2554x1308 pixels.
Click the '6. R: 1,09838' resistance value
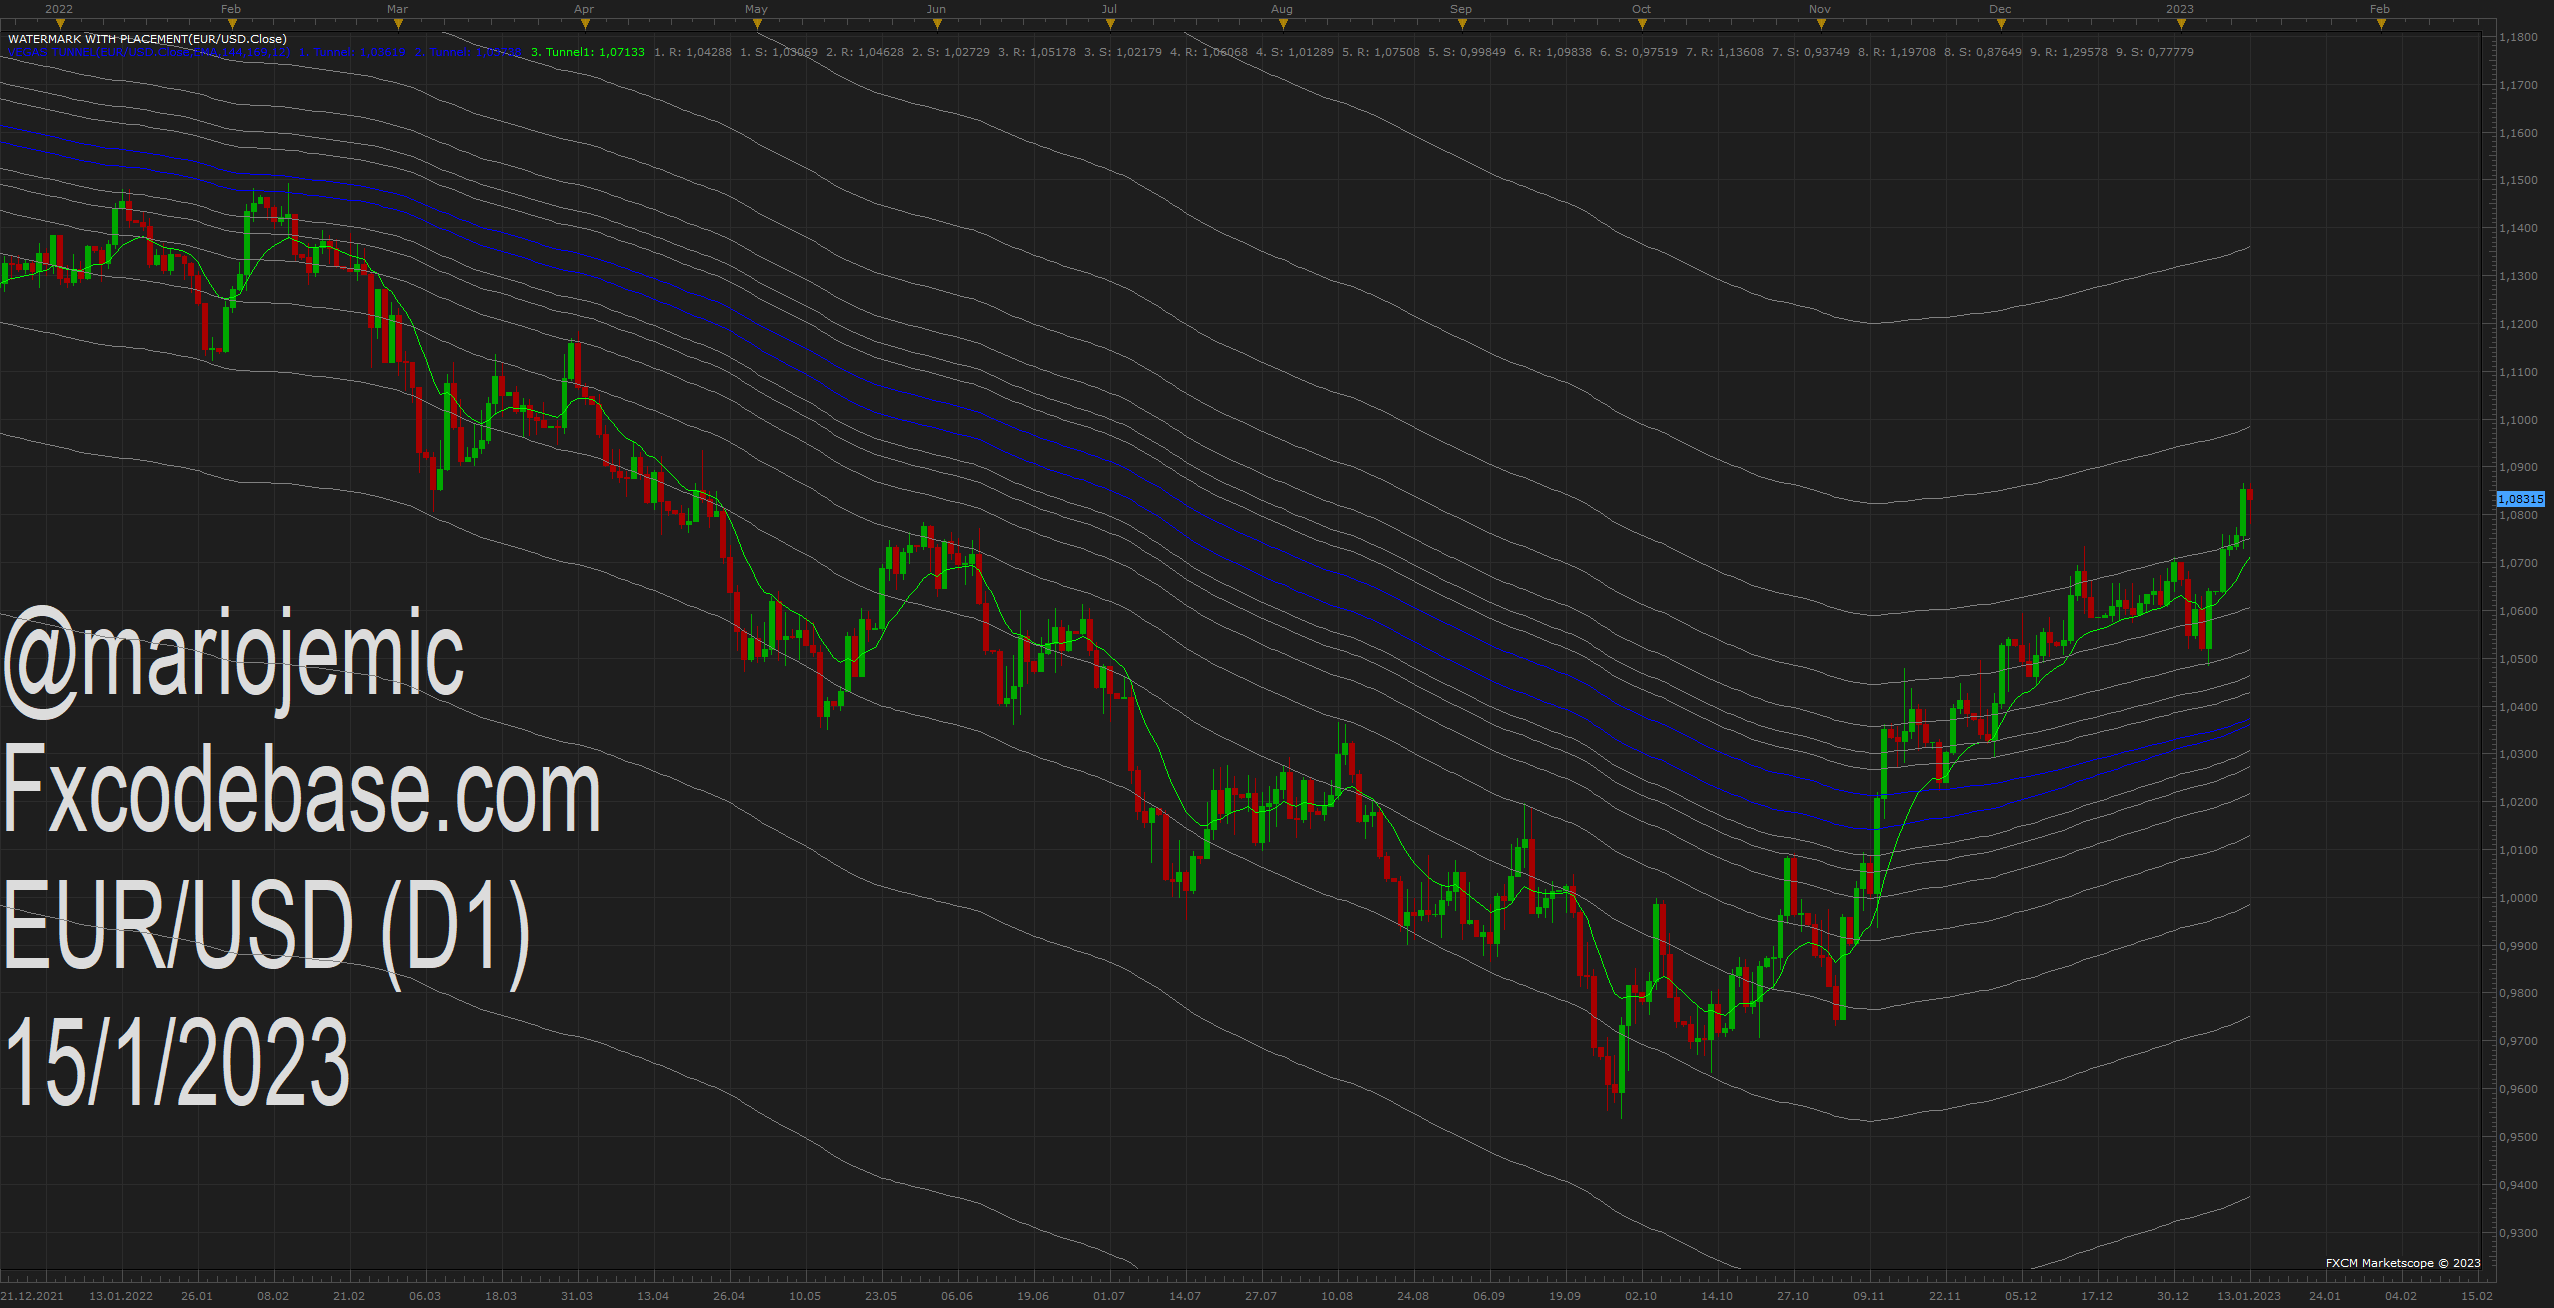1553,52
